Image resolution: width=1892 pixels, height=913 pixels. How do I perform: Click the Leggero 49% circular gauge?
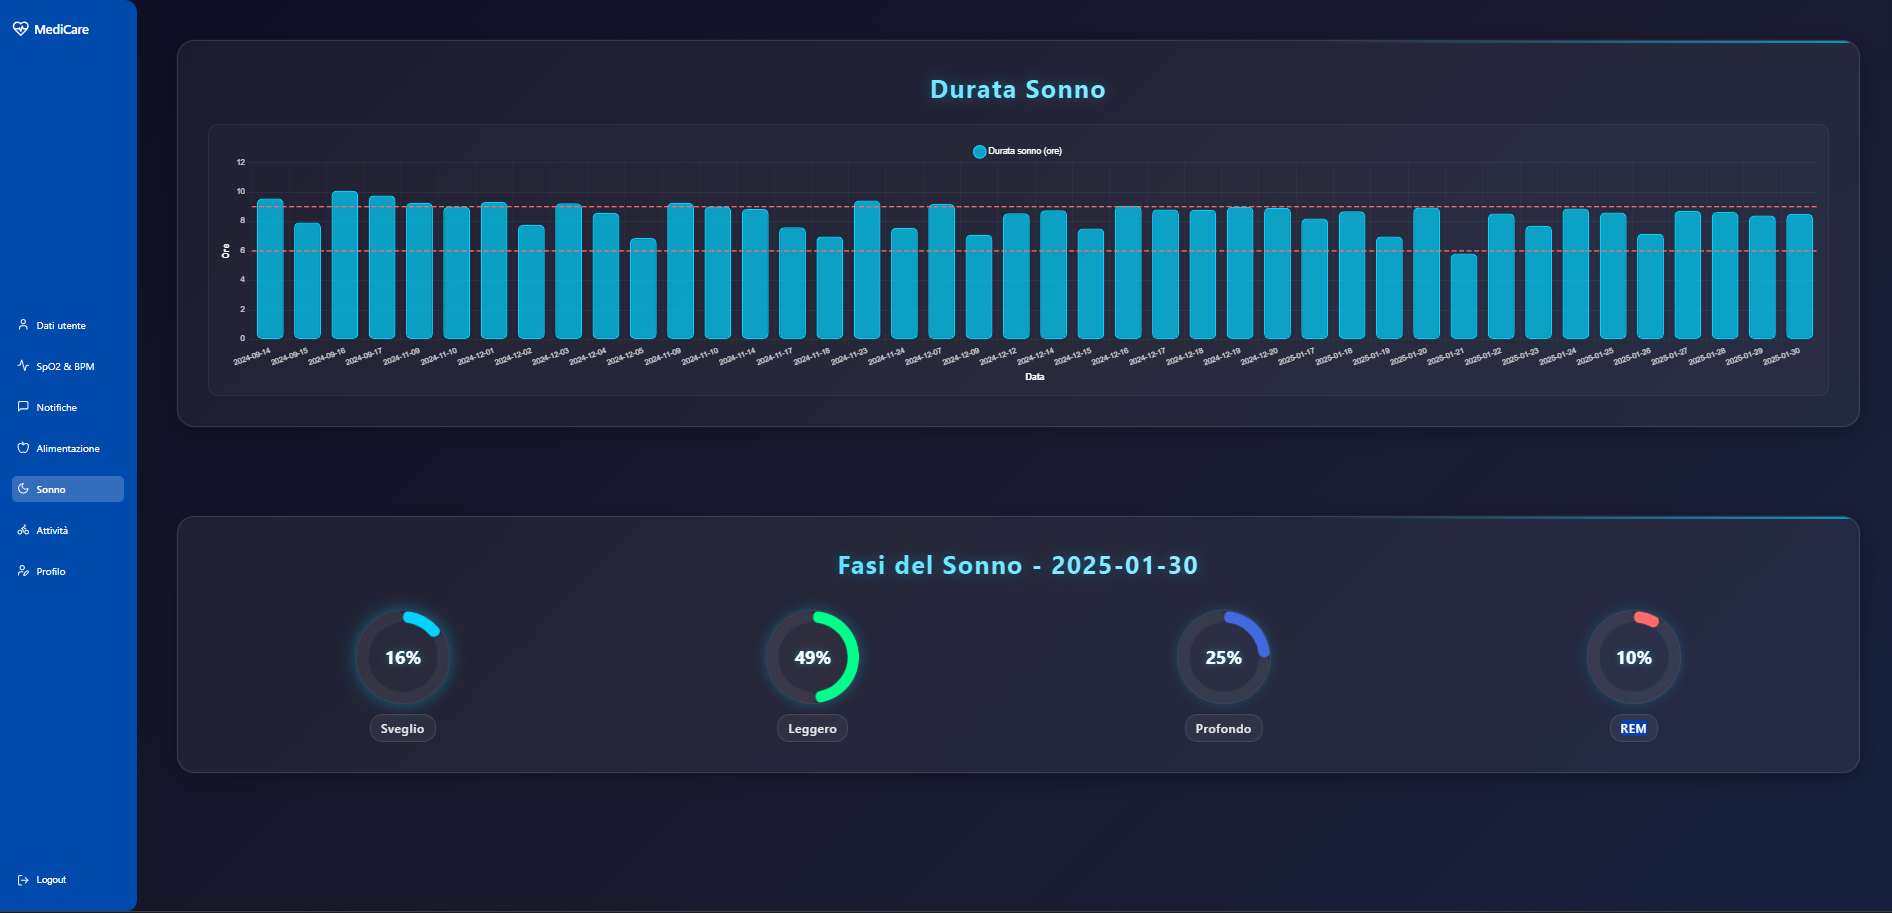click(812, 657)
